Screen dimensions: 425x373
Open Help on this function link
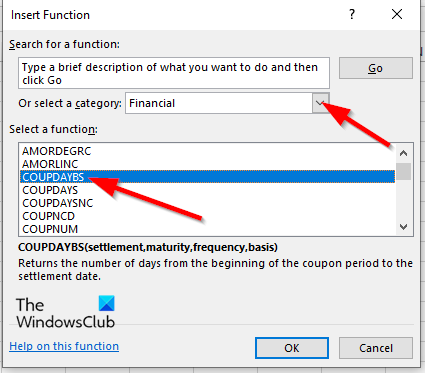(x=64, y=346)
